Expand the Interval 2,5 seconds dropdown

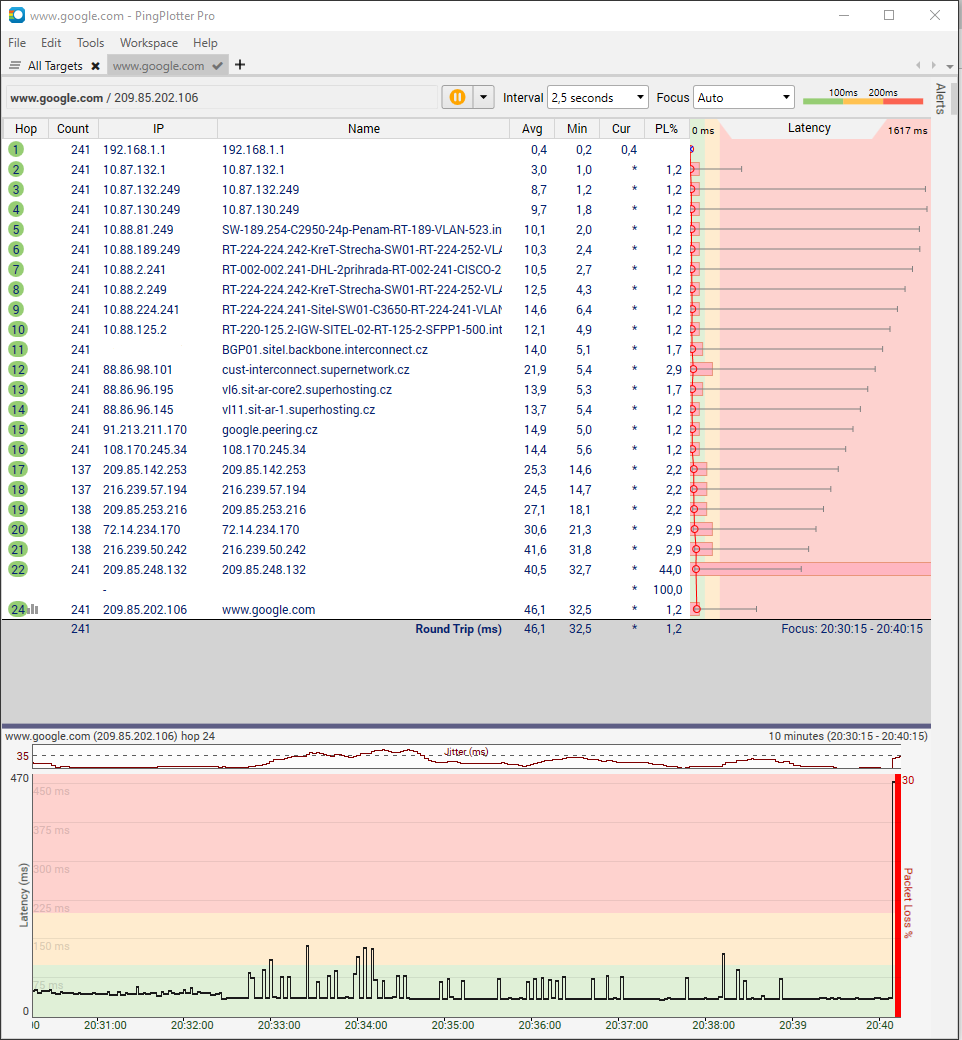click(598, 98)
